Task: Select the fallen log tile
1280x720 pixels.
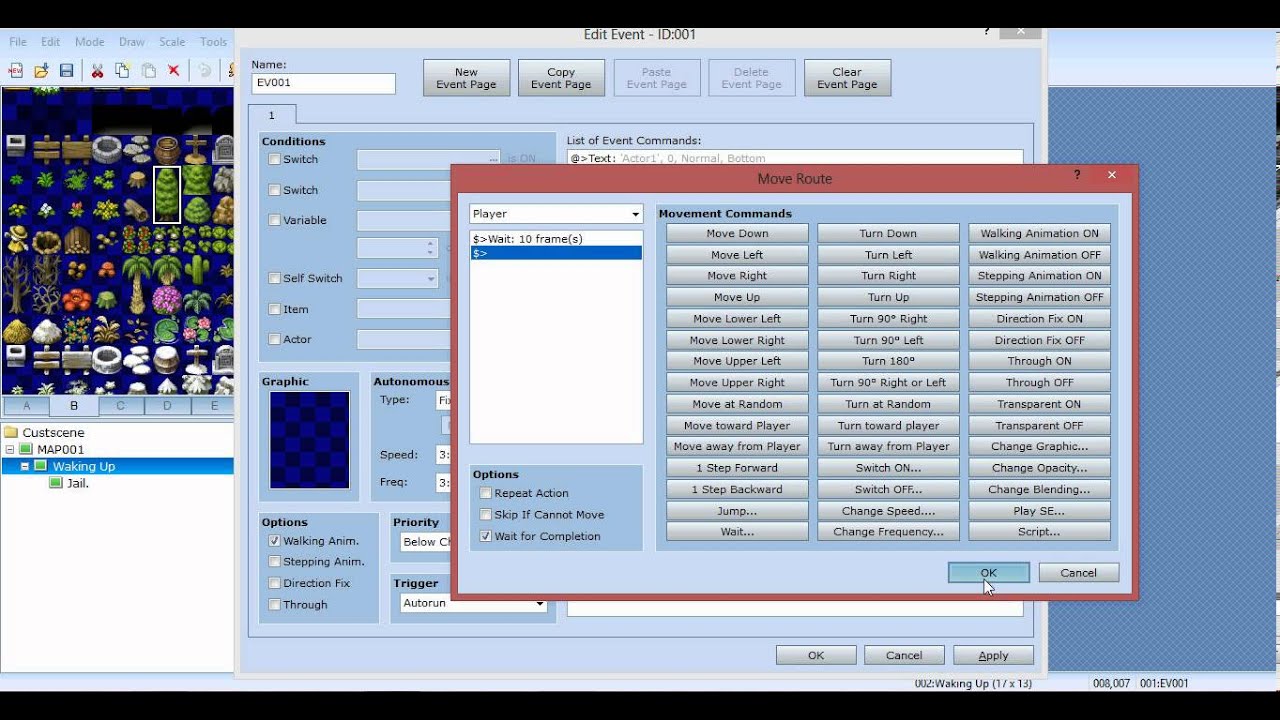Action: coord(136,211)
